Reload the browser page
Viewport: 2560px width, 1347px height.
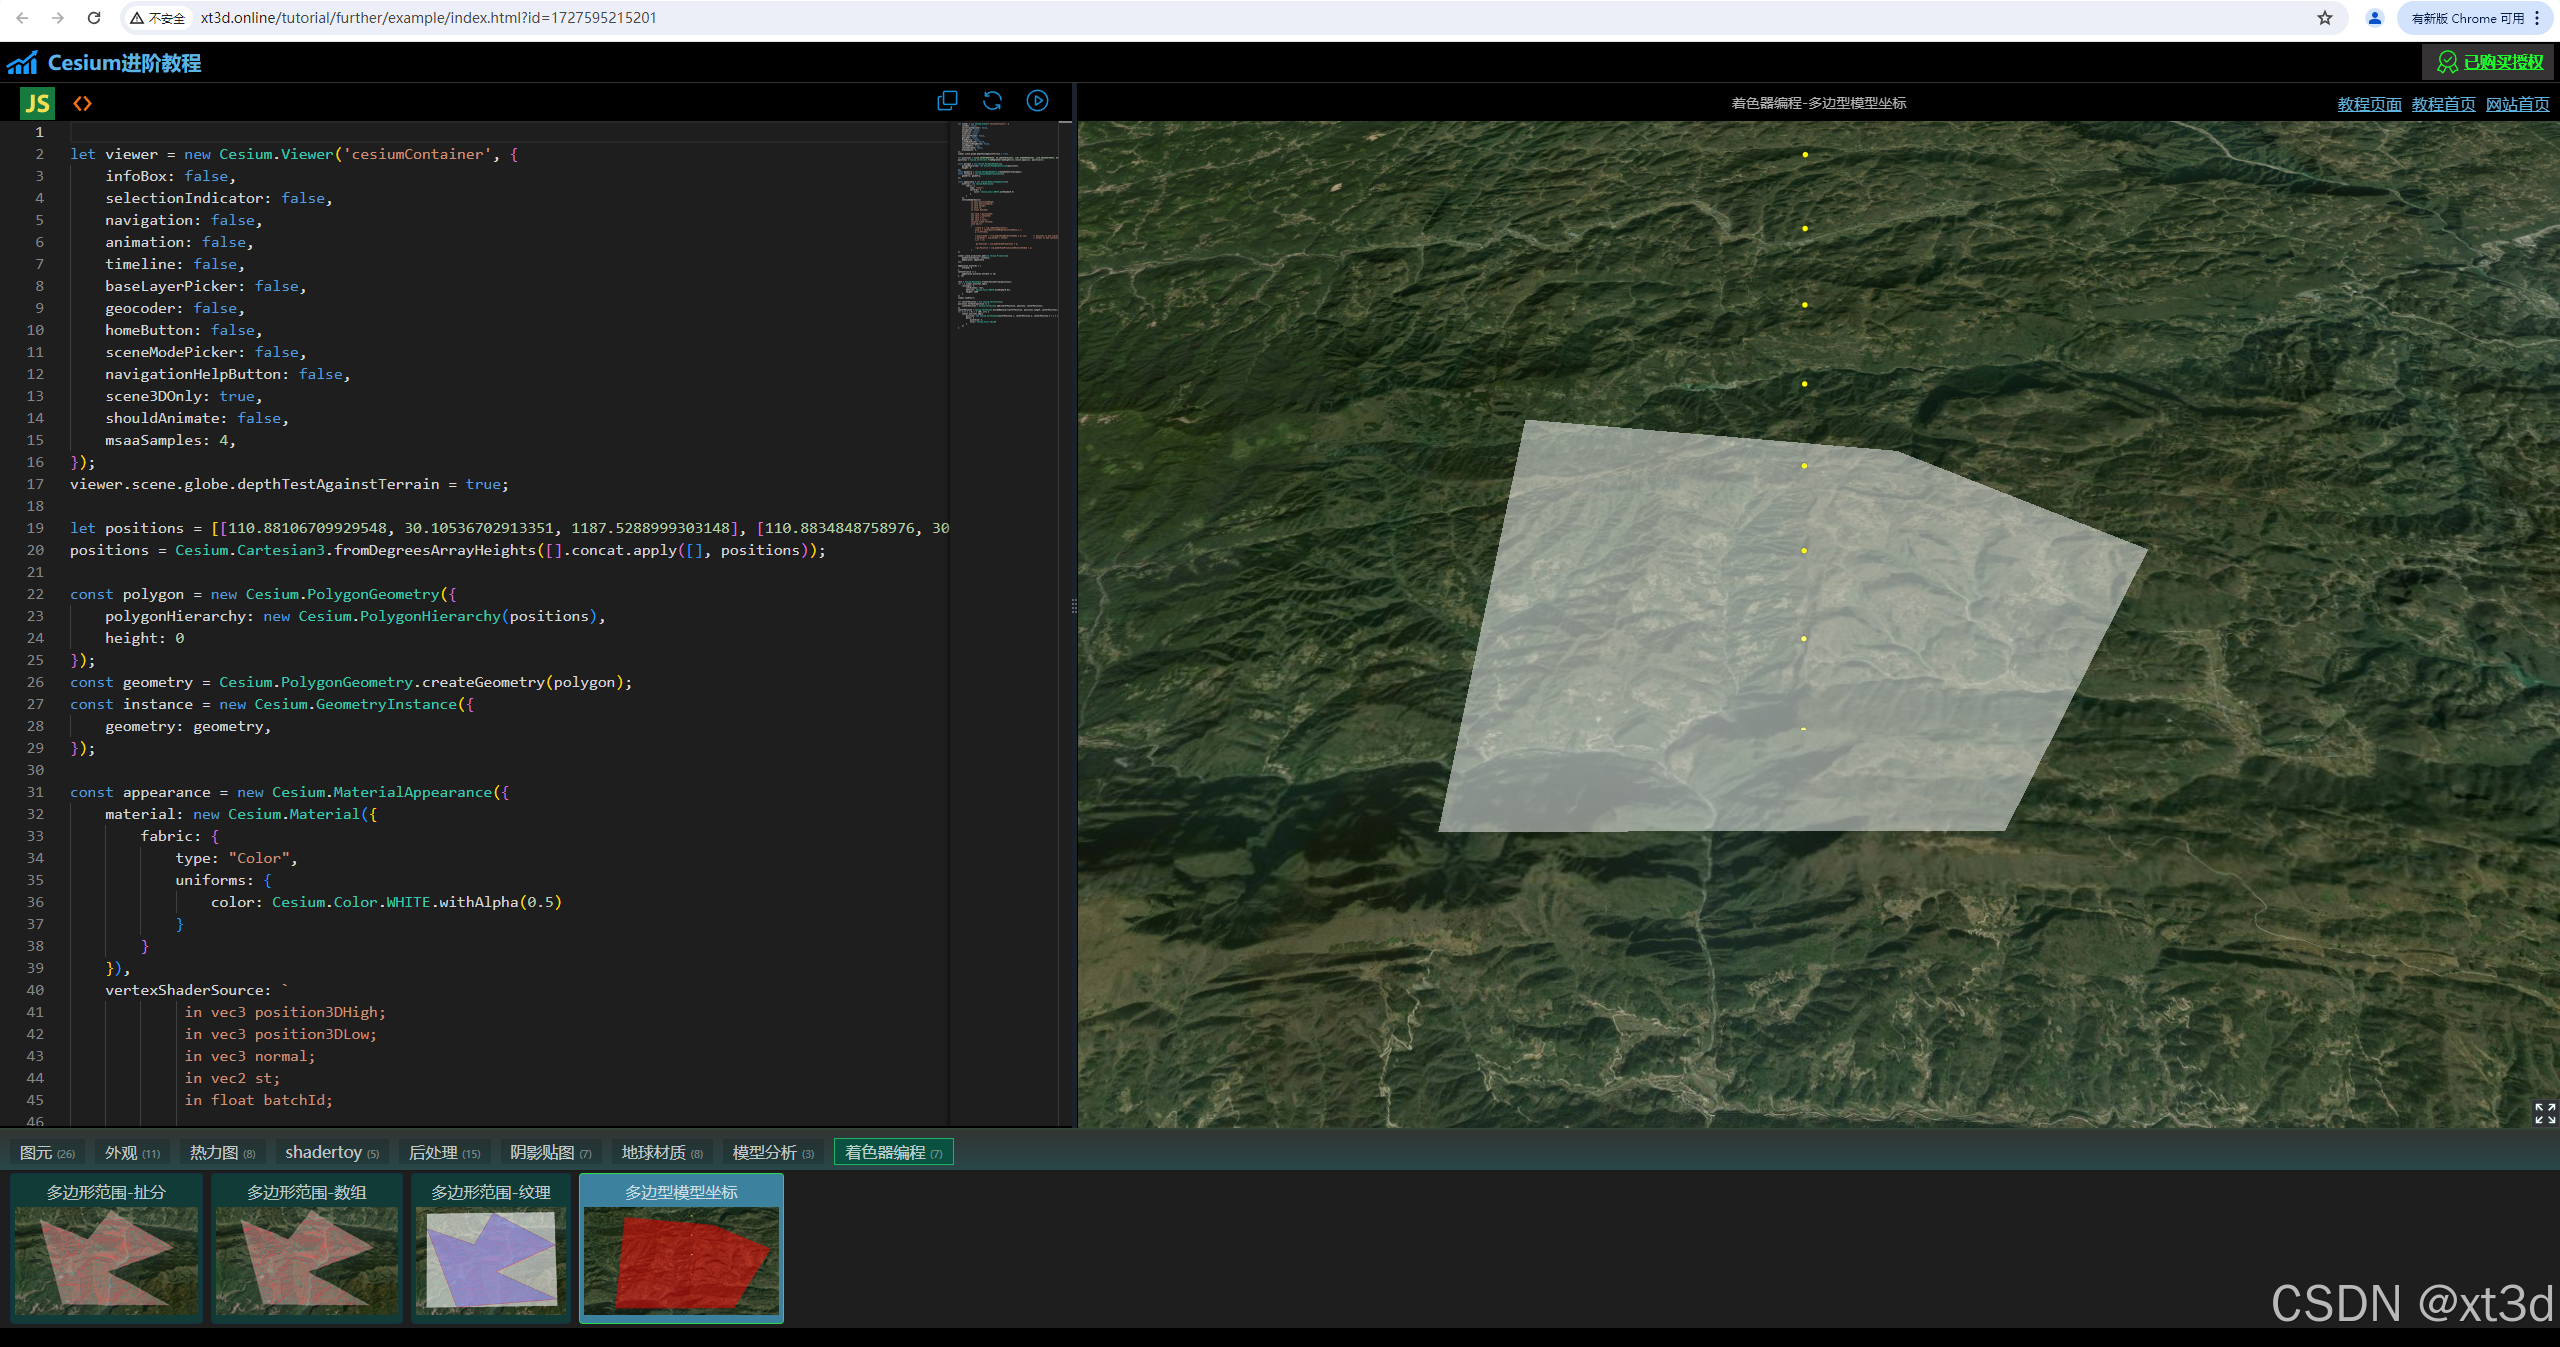tap(94, 18)
